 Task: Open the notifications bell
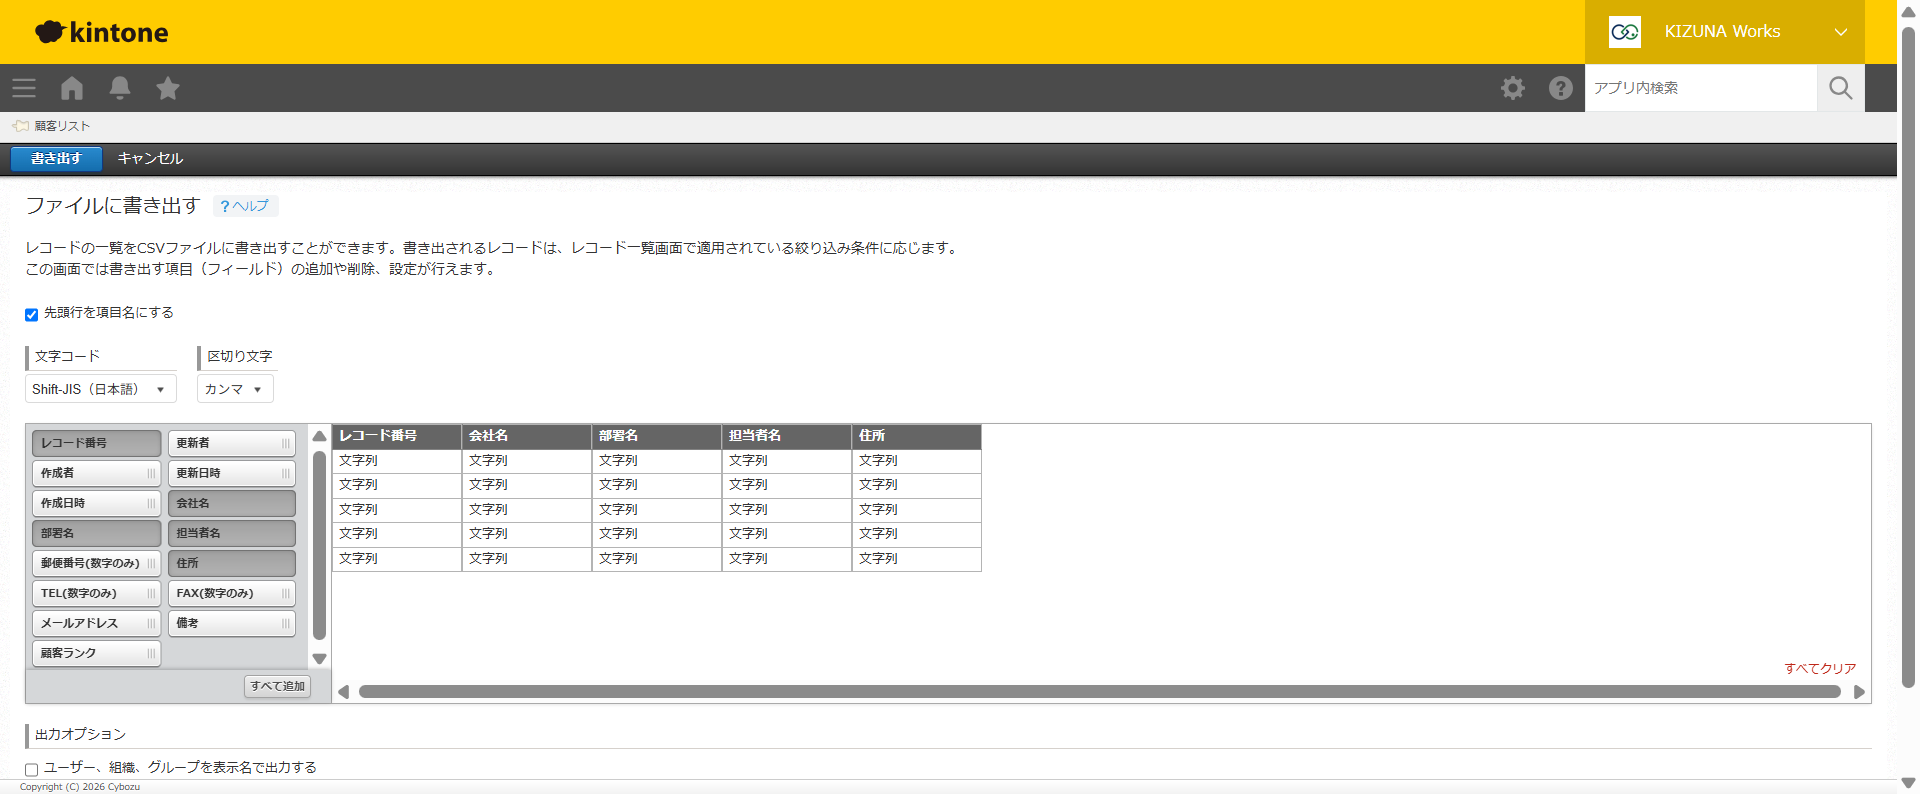click(120, 88)
